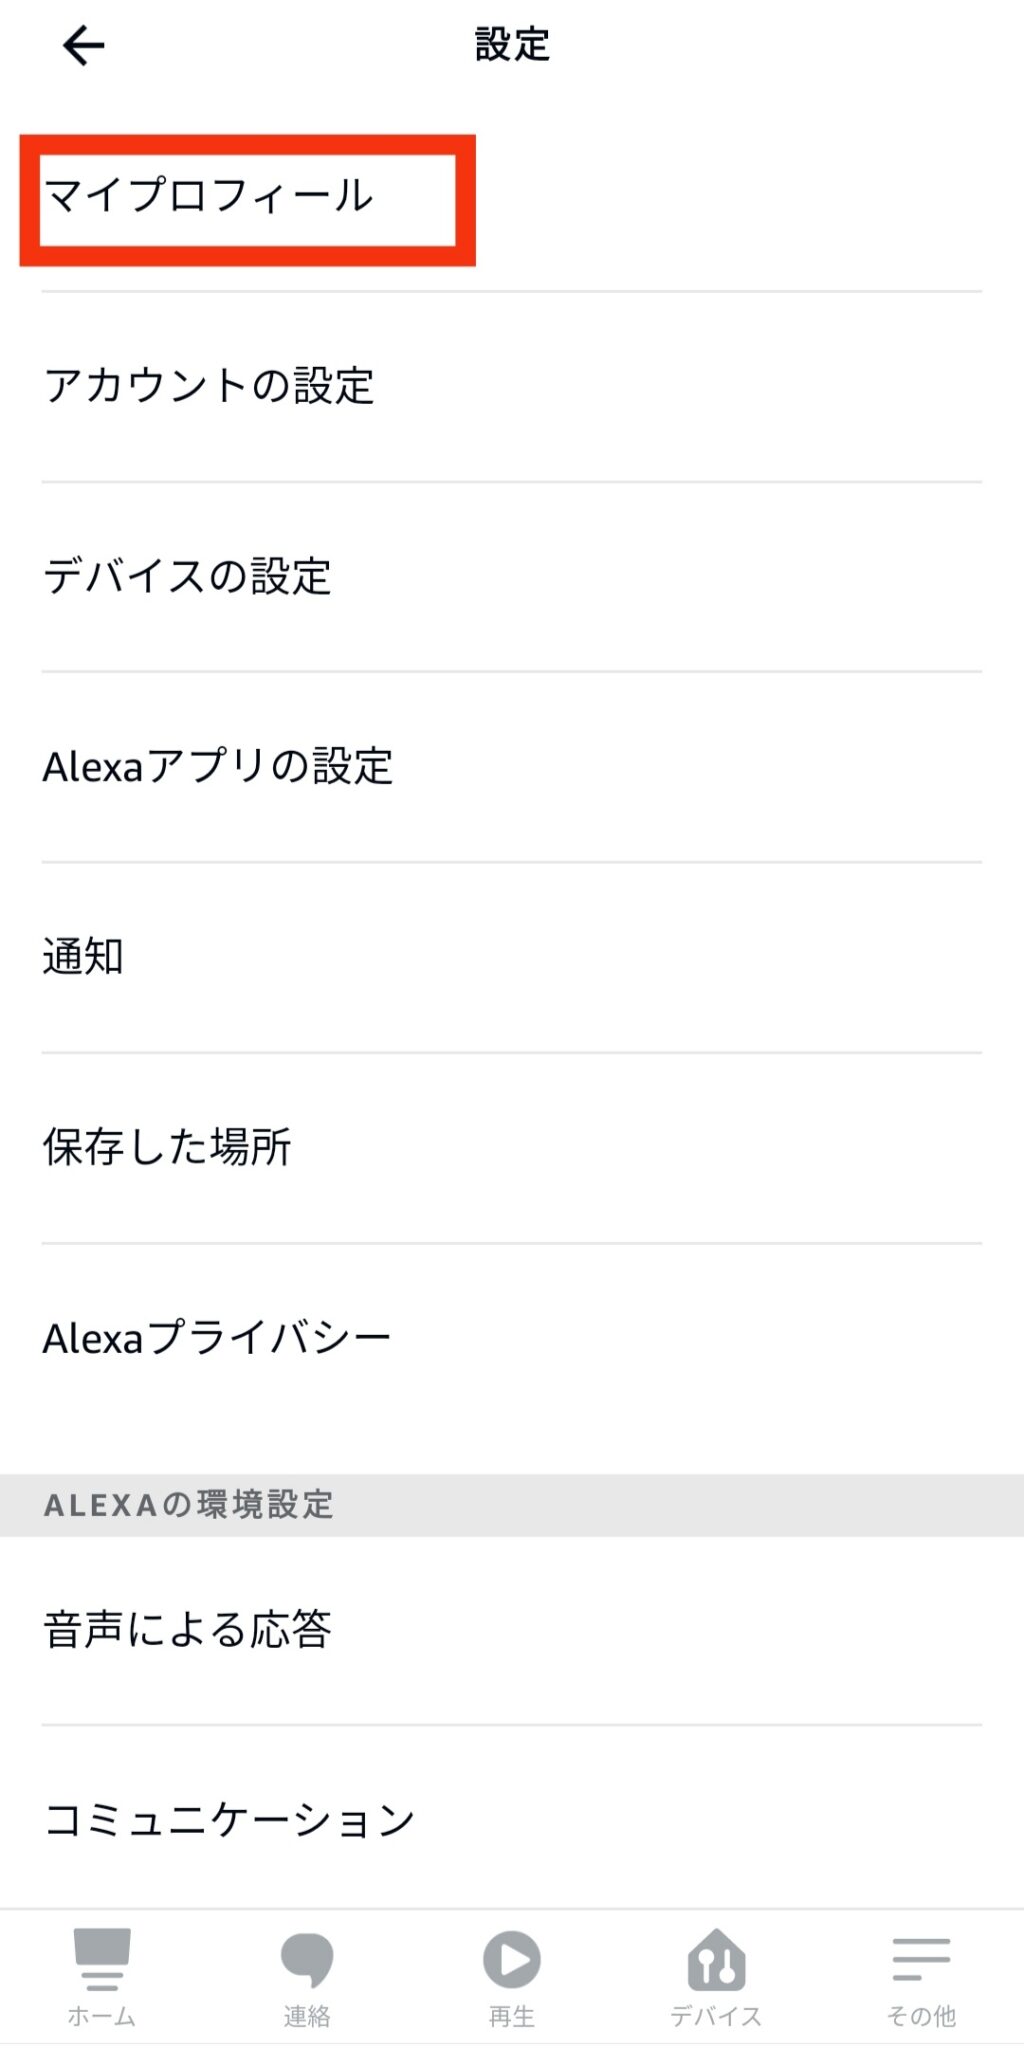Image resolution: width=1024 pixels, height=2048 pixels.
Task: Open コミュニケーション settings
Action: click(512, 1819)
